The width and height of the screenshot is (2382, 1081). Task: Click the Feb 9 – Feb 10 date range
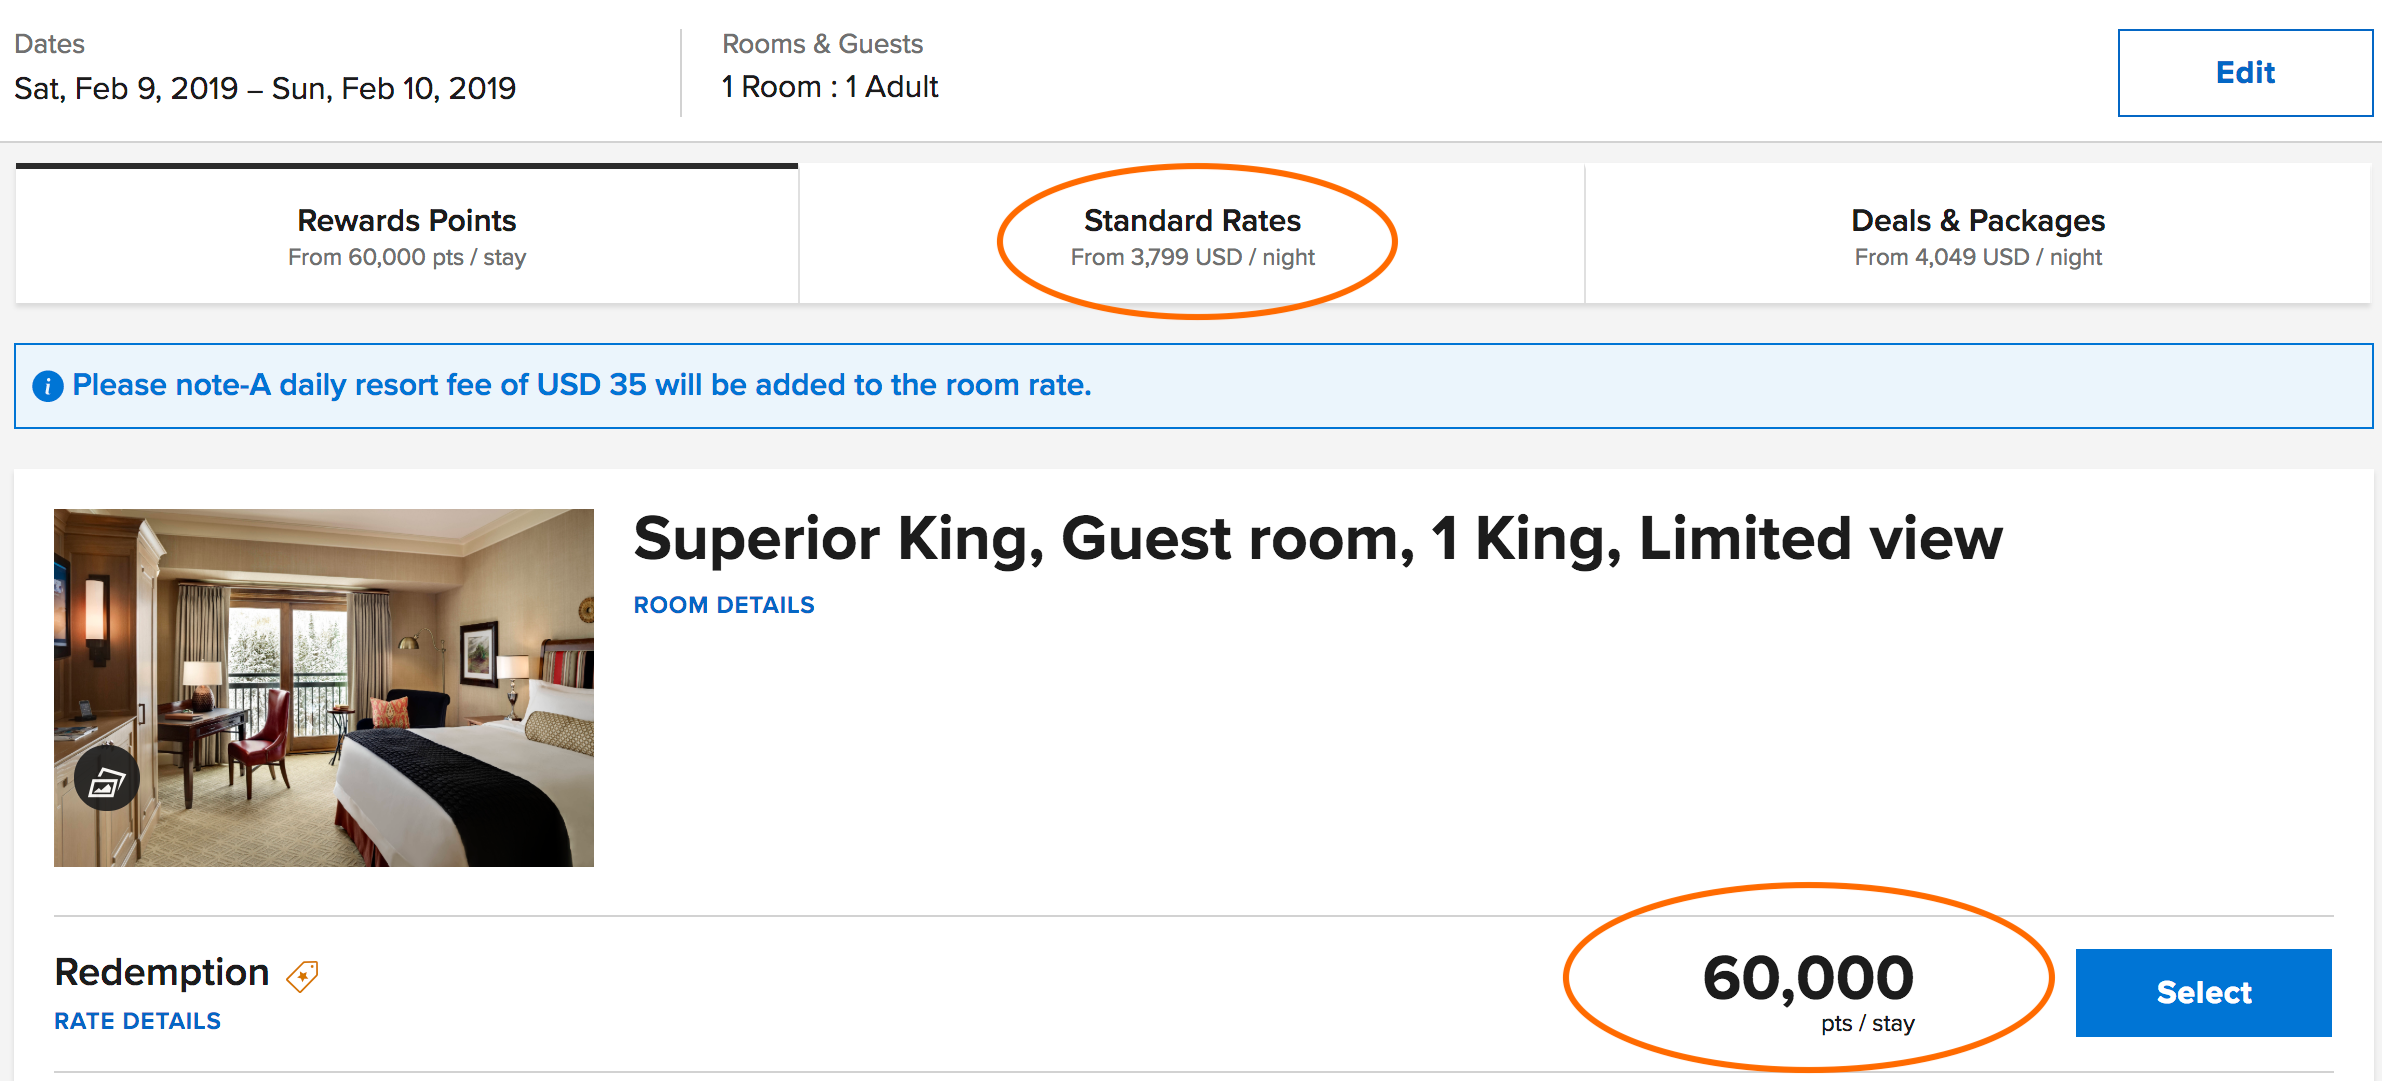[265, 88]
